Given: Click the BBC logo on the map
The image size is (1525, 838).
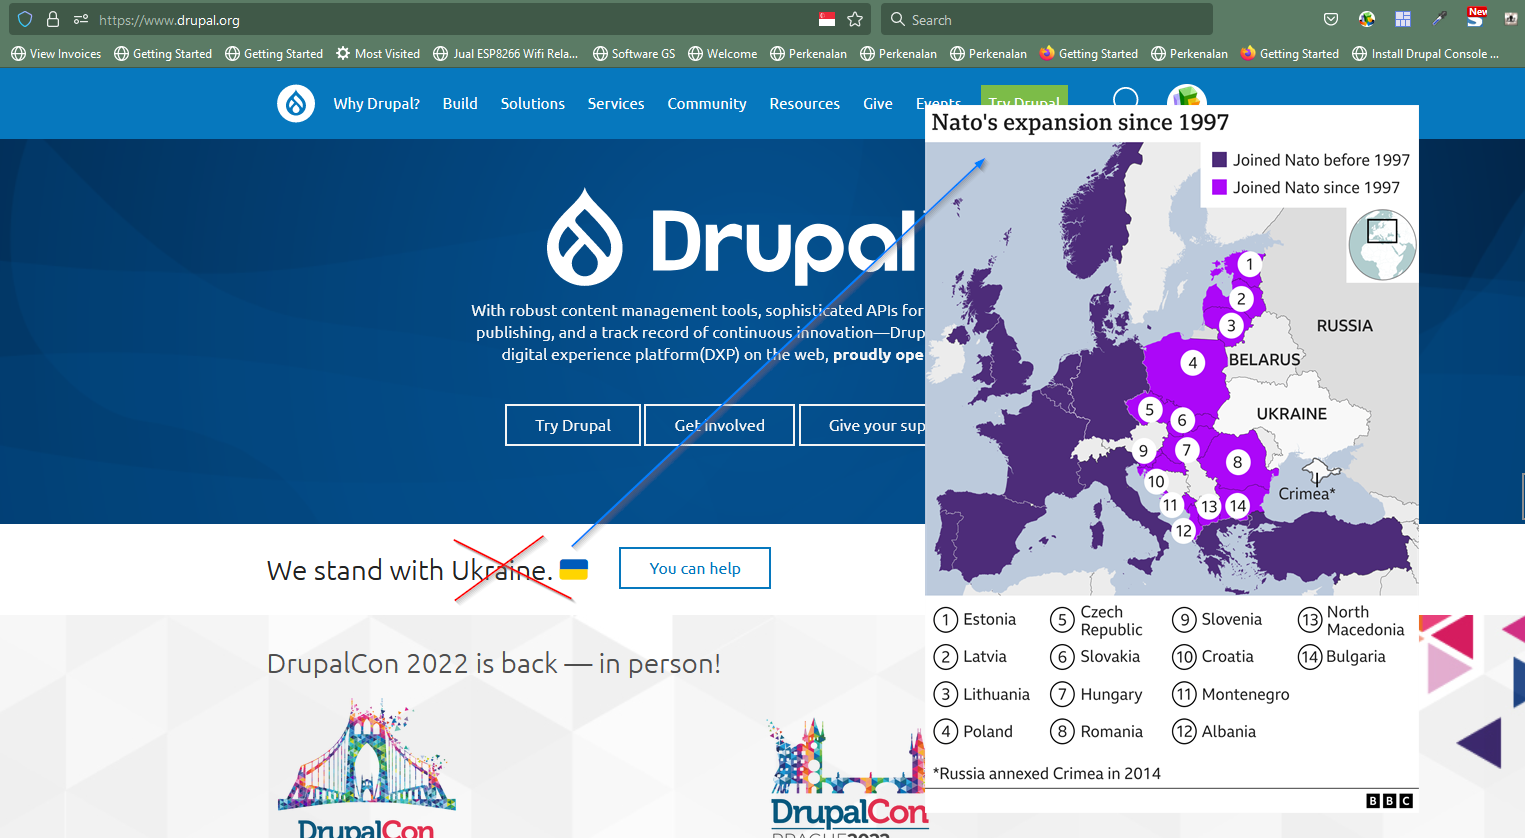Looking at the screenshot, I should (1390, 801).
